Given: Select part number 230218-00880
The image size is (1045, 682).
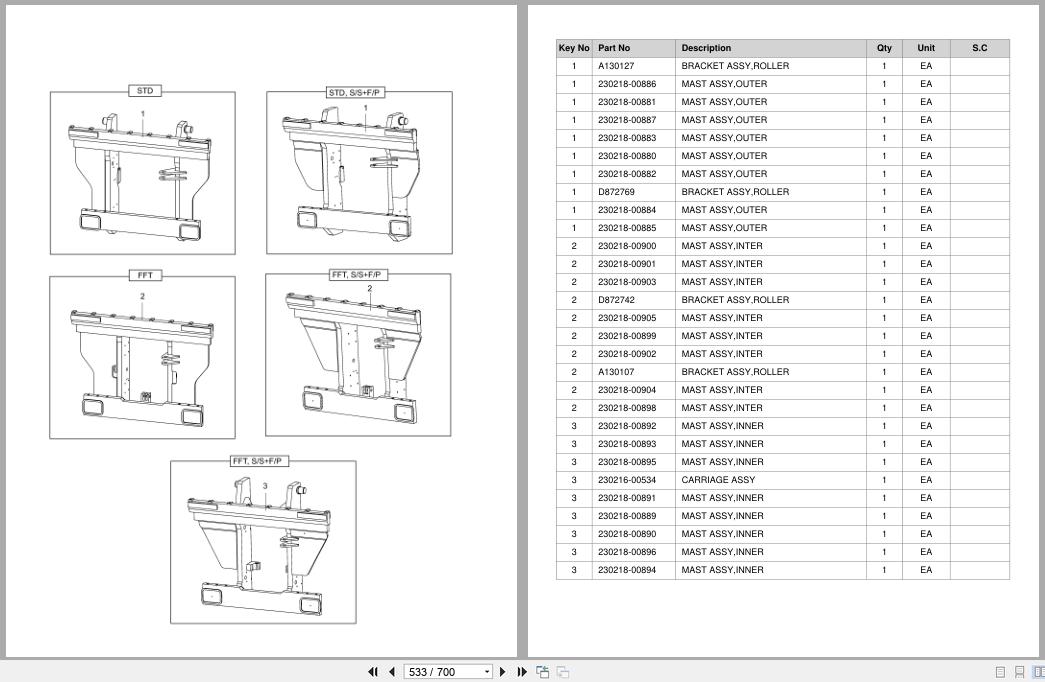Looking at the screenshot, I should (626, 156).
